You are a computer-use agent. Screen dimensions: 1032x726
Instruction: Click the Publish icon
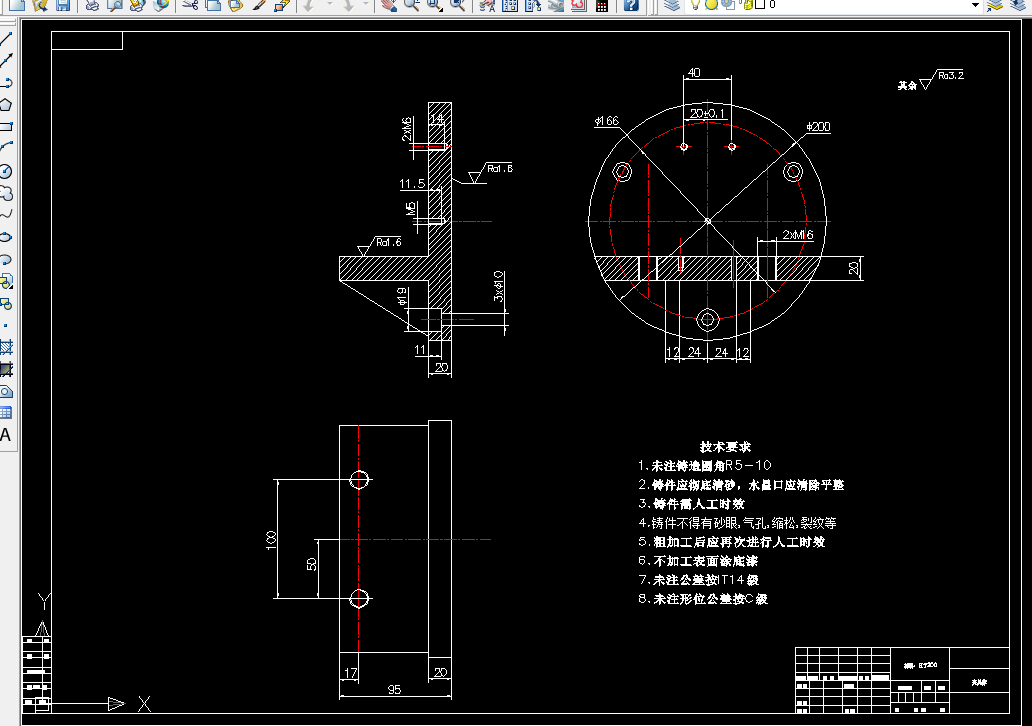pos(138,5)
